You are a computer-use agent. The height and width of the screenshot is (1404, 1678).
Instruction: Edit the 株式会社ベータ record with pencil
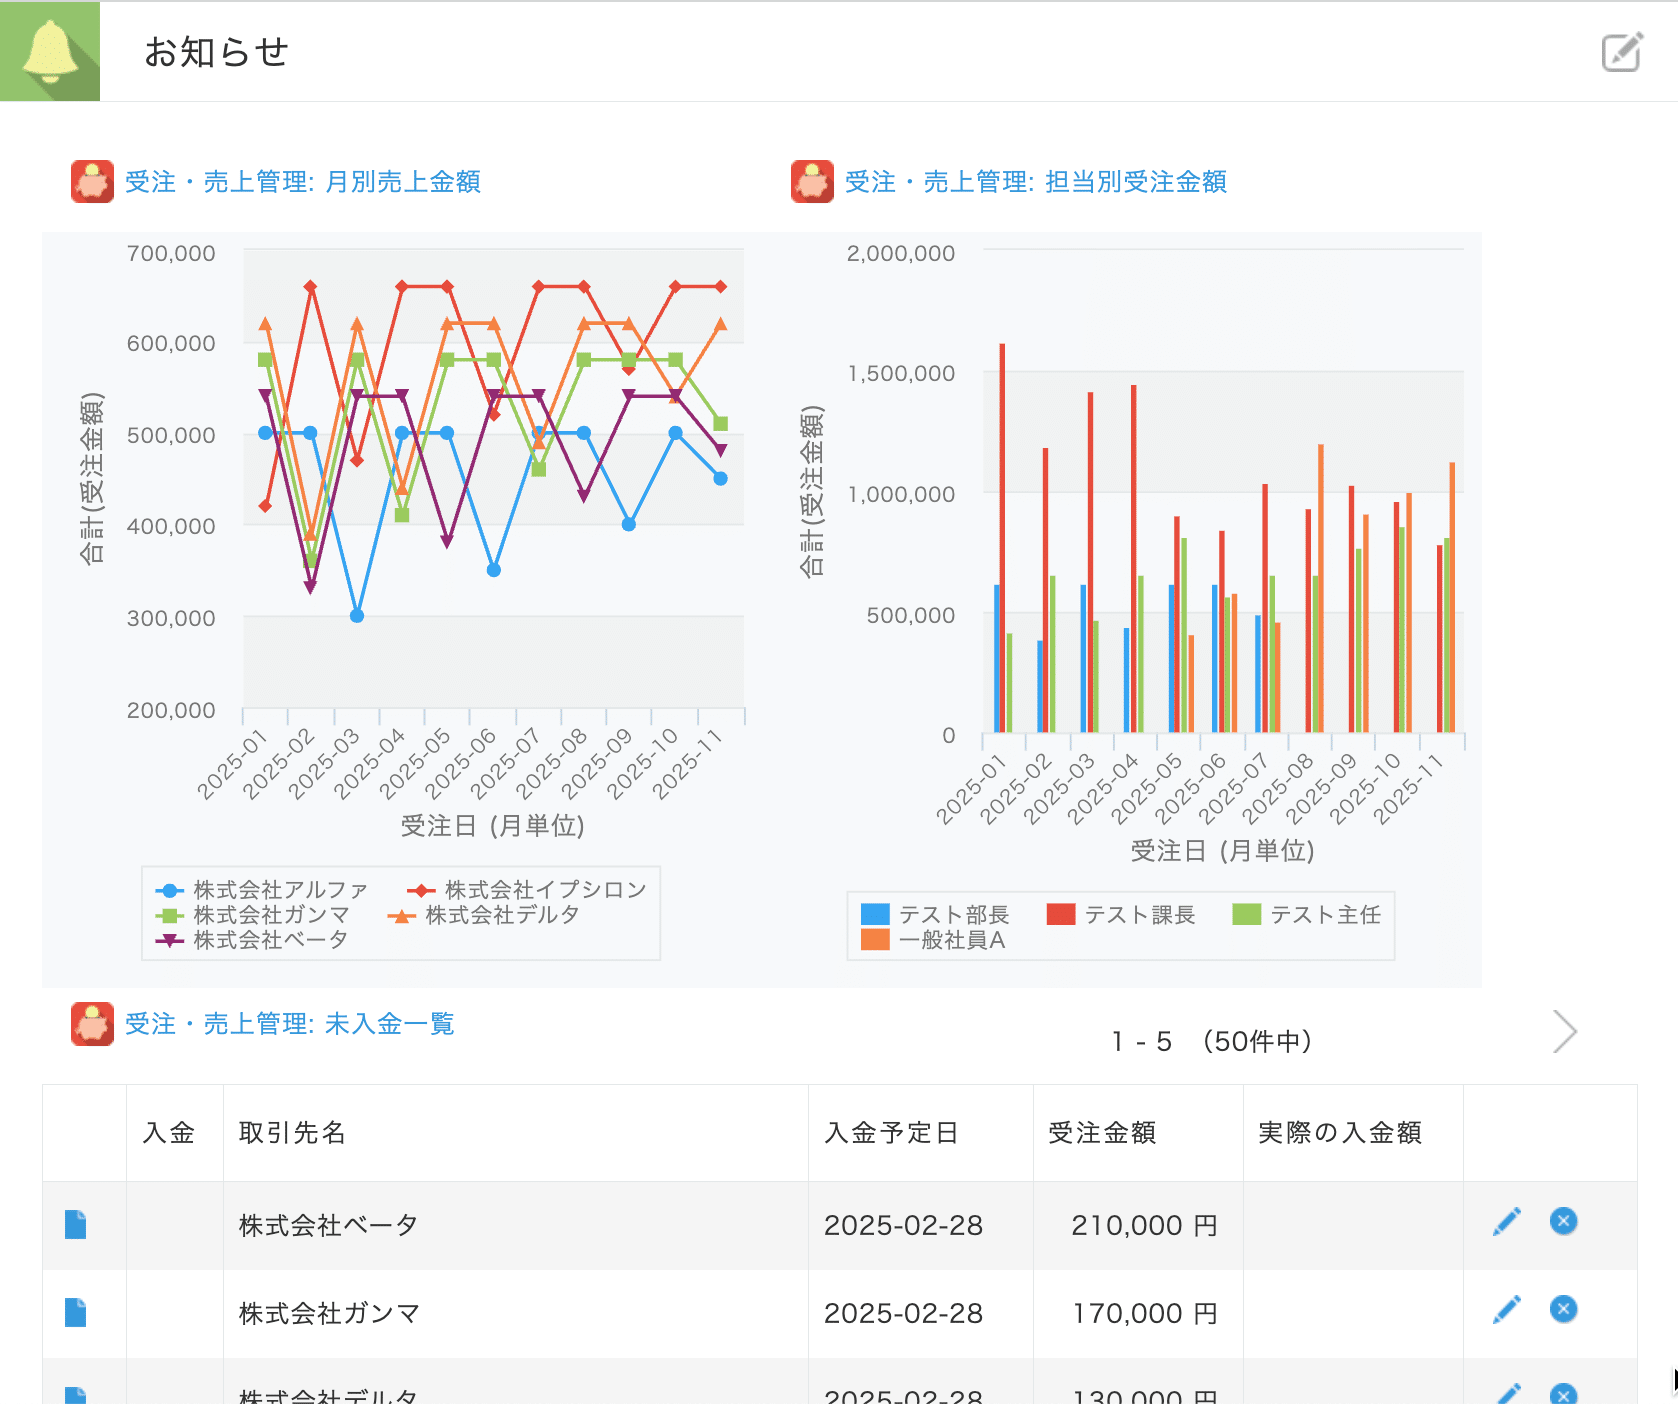point(1507,1221)
